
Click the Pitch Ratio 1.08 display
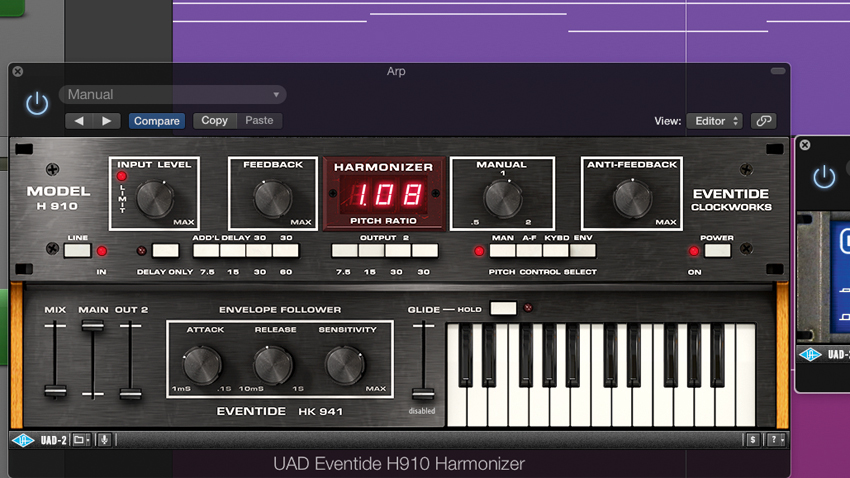click(x=384, y=195)
